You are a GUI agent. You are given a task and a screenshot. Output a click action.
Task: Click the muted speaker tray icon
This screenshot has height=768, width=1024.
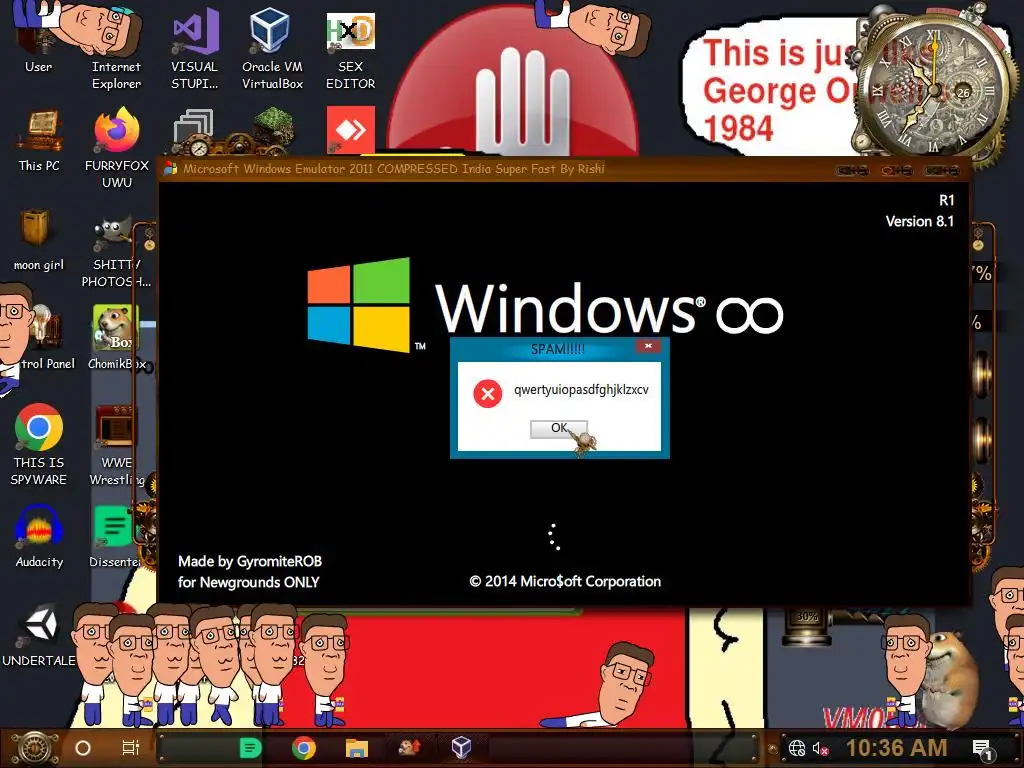coord(820,748)
